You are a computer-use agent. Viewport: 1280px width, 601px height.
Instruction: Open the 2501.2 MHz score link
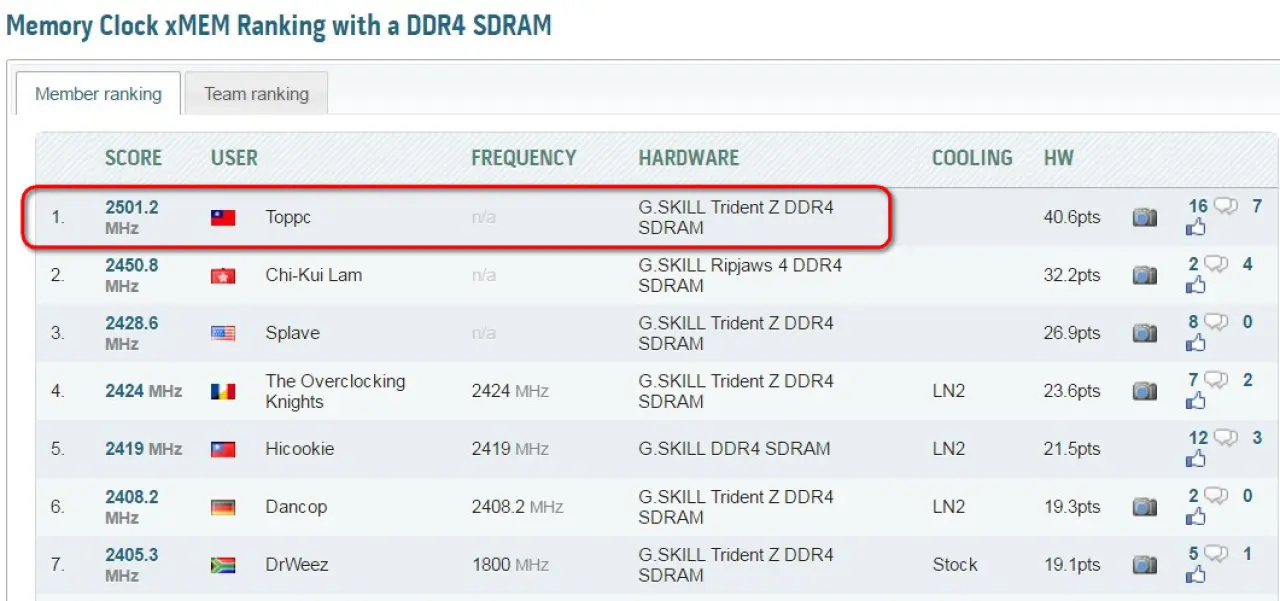pyautogui.click(x=132, y=208)
